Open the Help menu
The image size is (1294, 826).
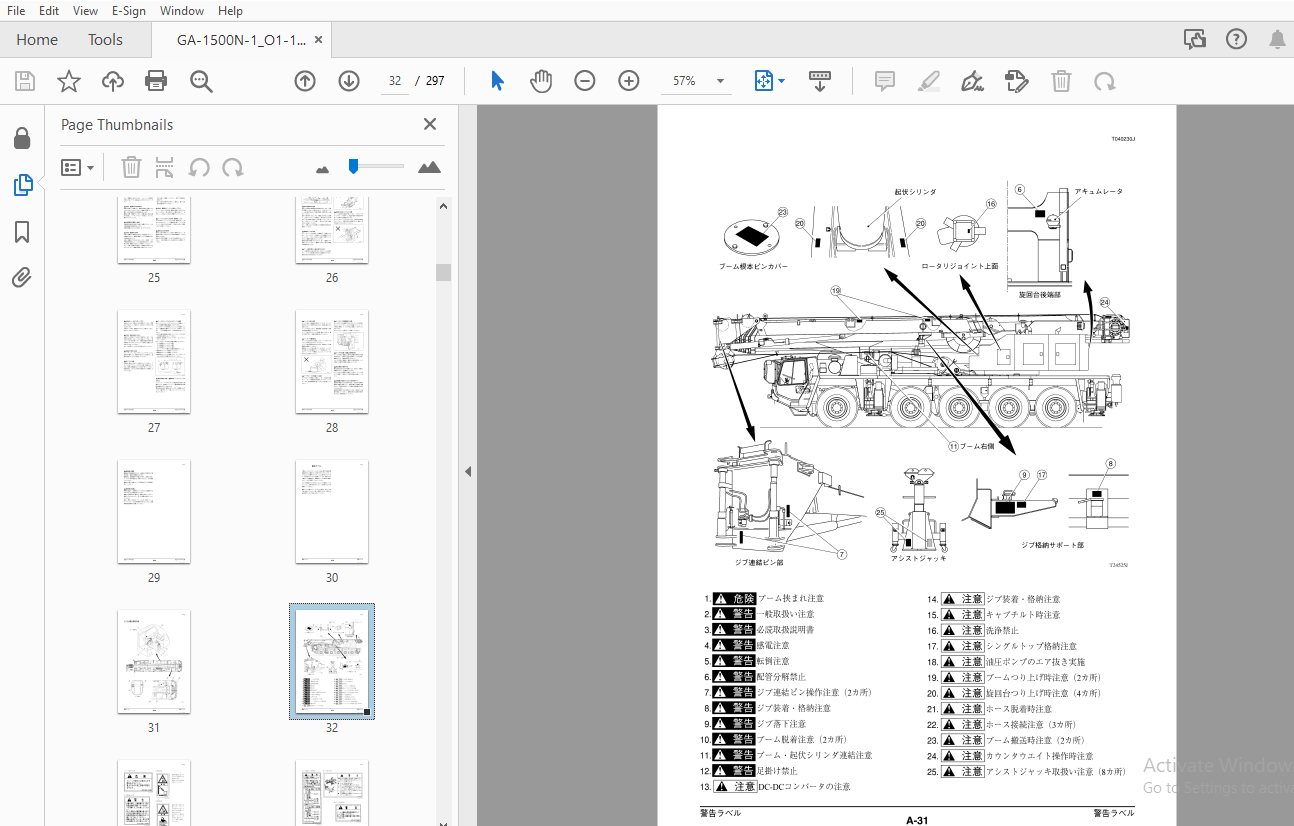point(230,11)
